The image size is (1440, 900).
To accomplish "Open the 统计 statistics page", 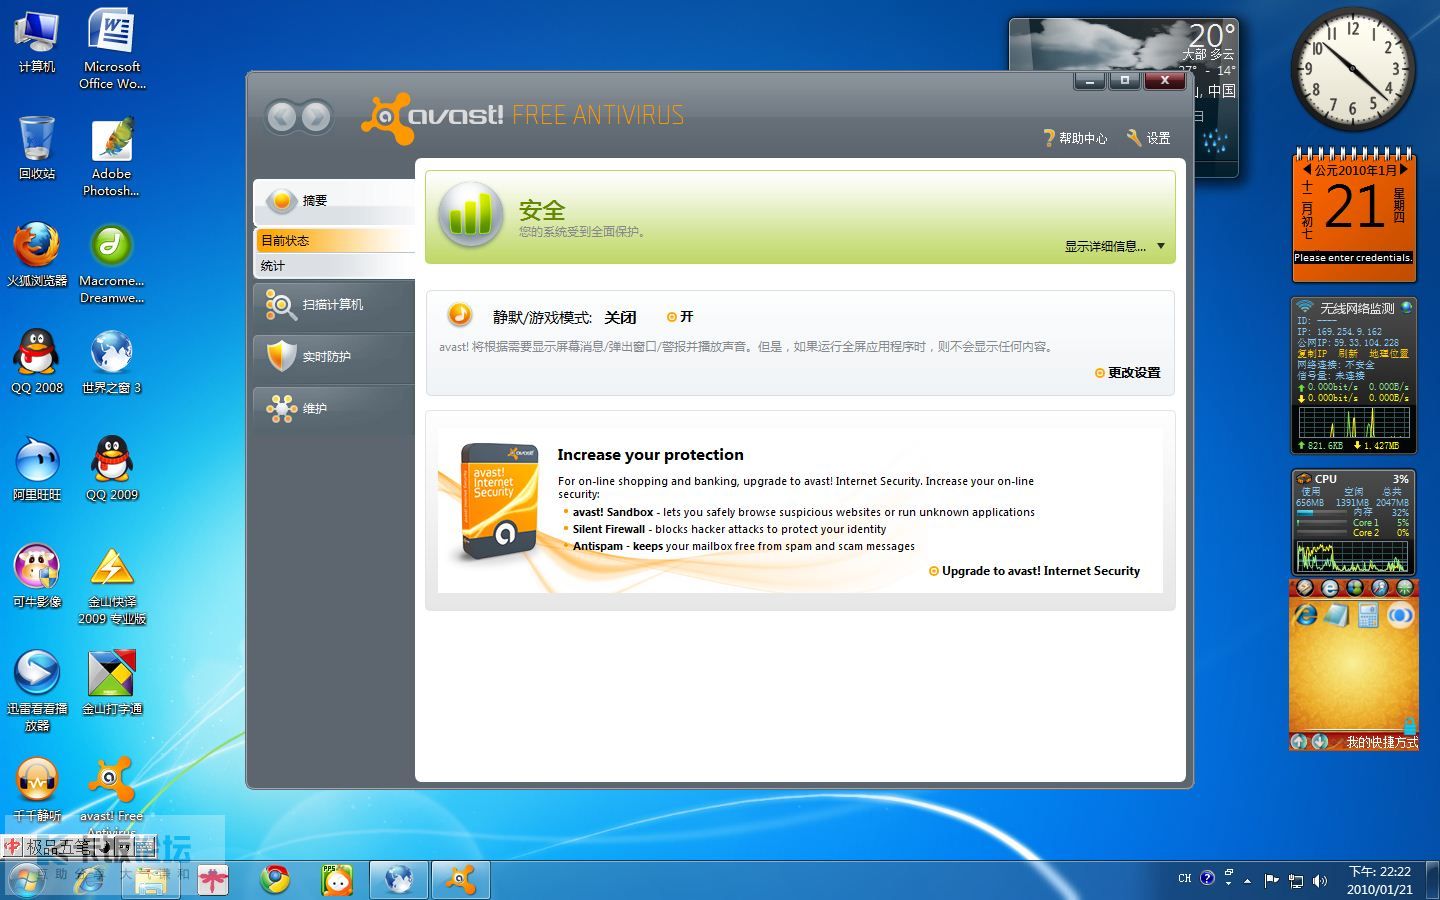I will (x=334, y=266).
